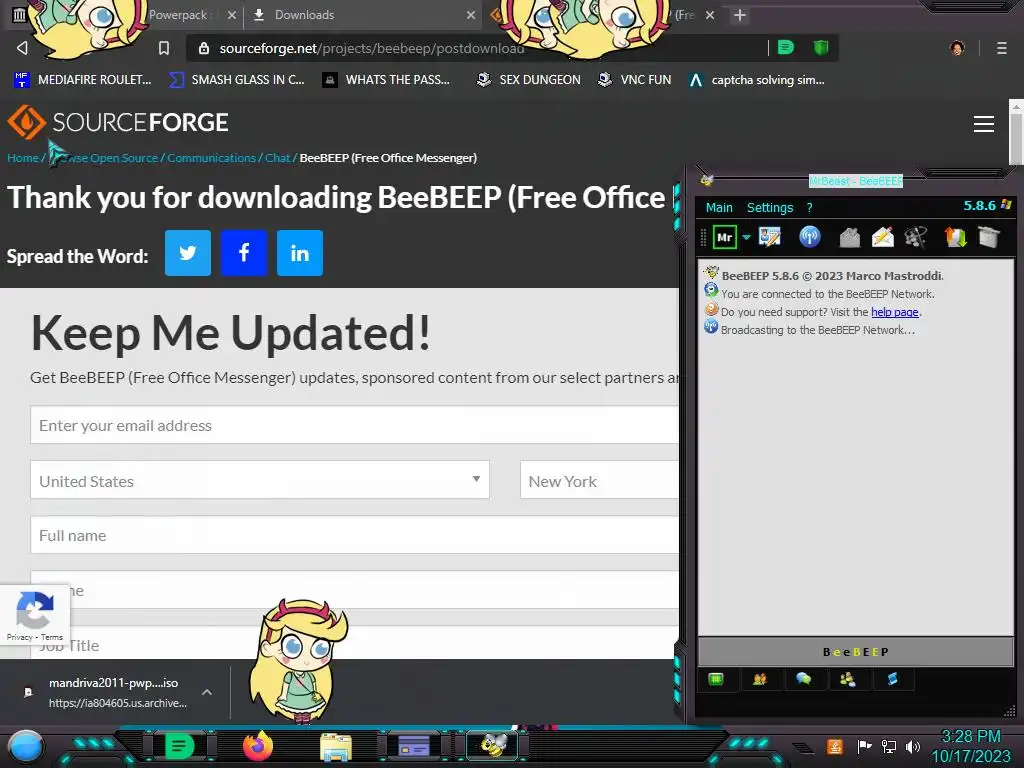1024x768 pixels.
Task: Open Firefox from the taskbar
Action: 257,746
